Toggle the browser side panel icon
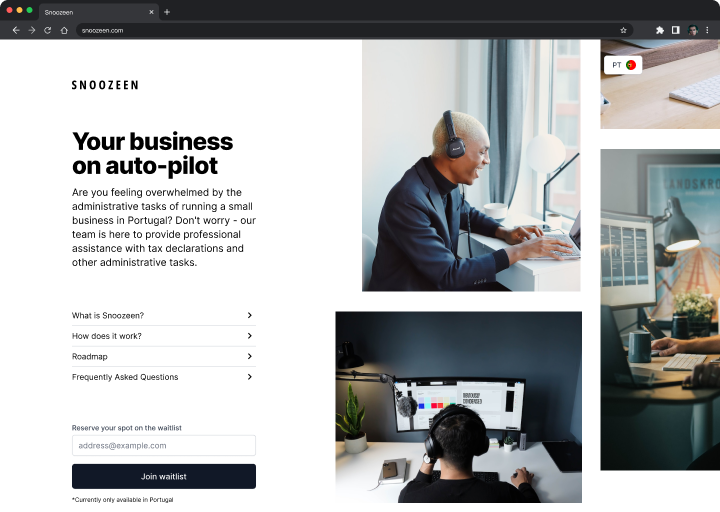 675,30
